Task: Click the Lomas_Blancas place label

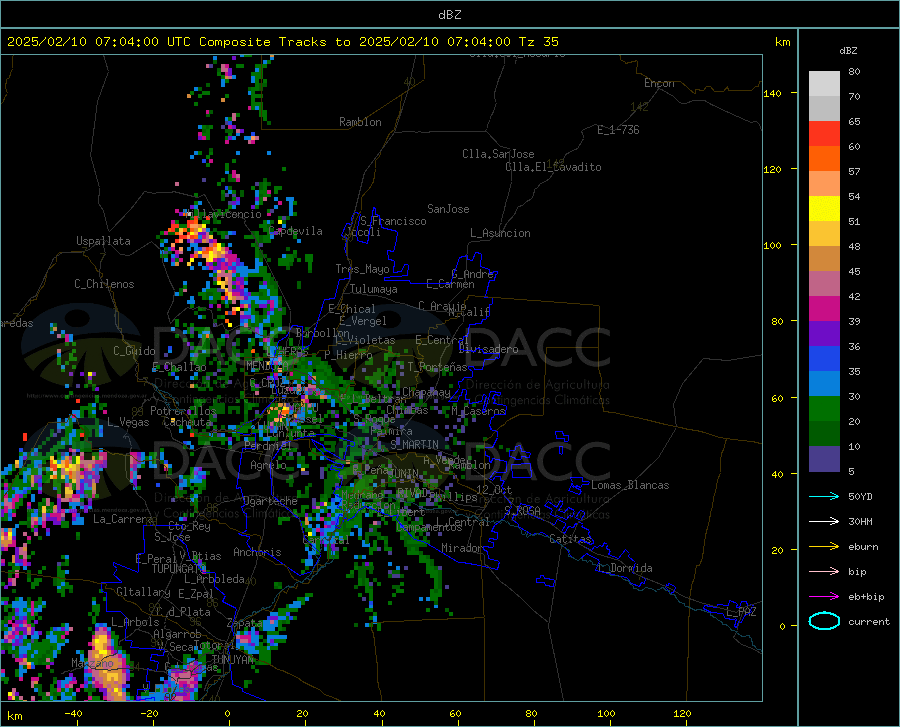Action: pyautogui.click(x=630, y=485)
